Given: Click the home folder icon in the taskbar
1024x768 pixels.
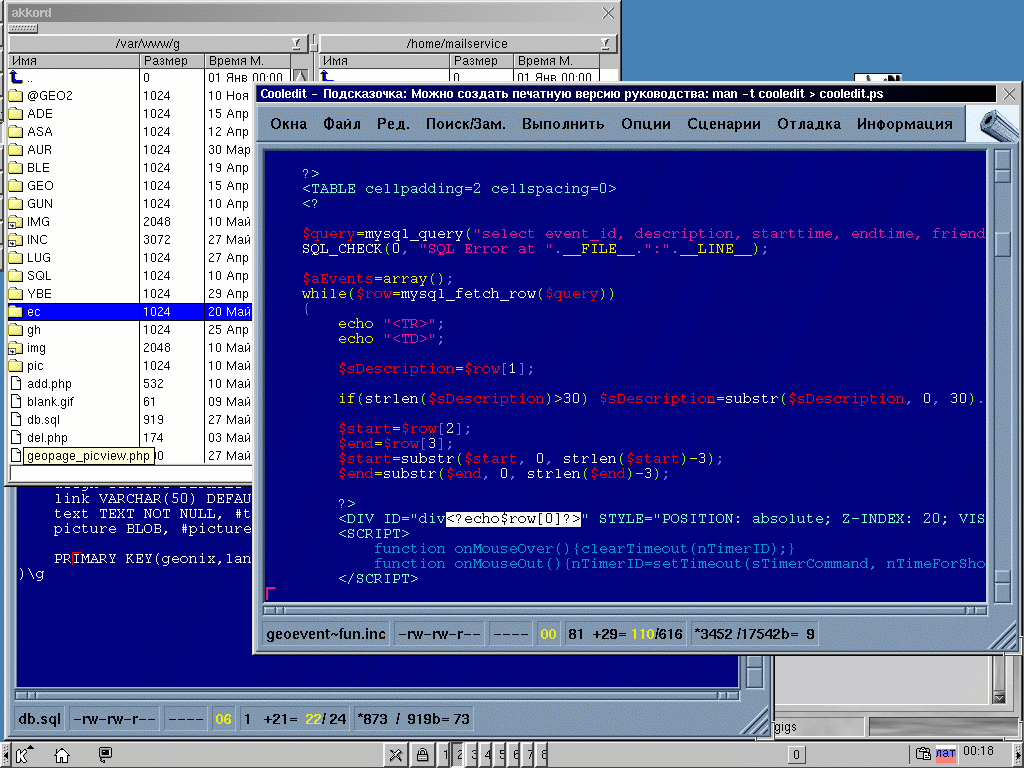Looking at the screenshot, I should tap(62, 755).
